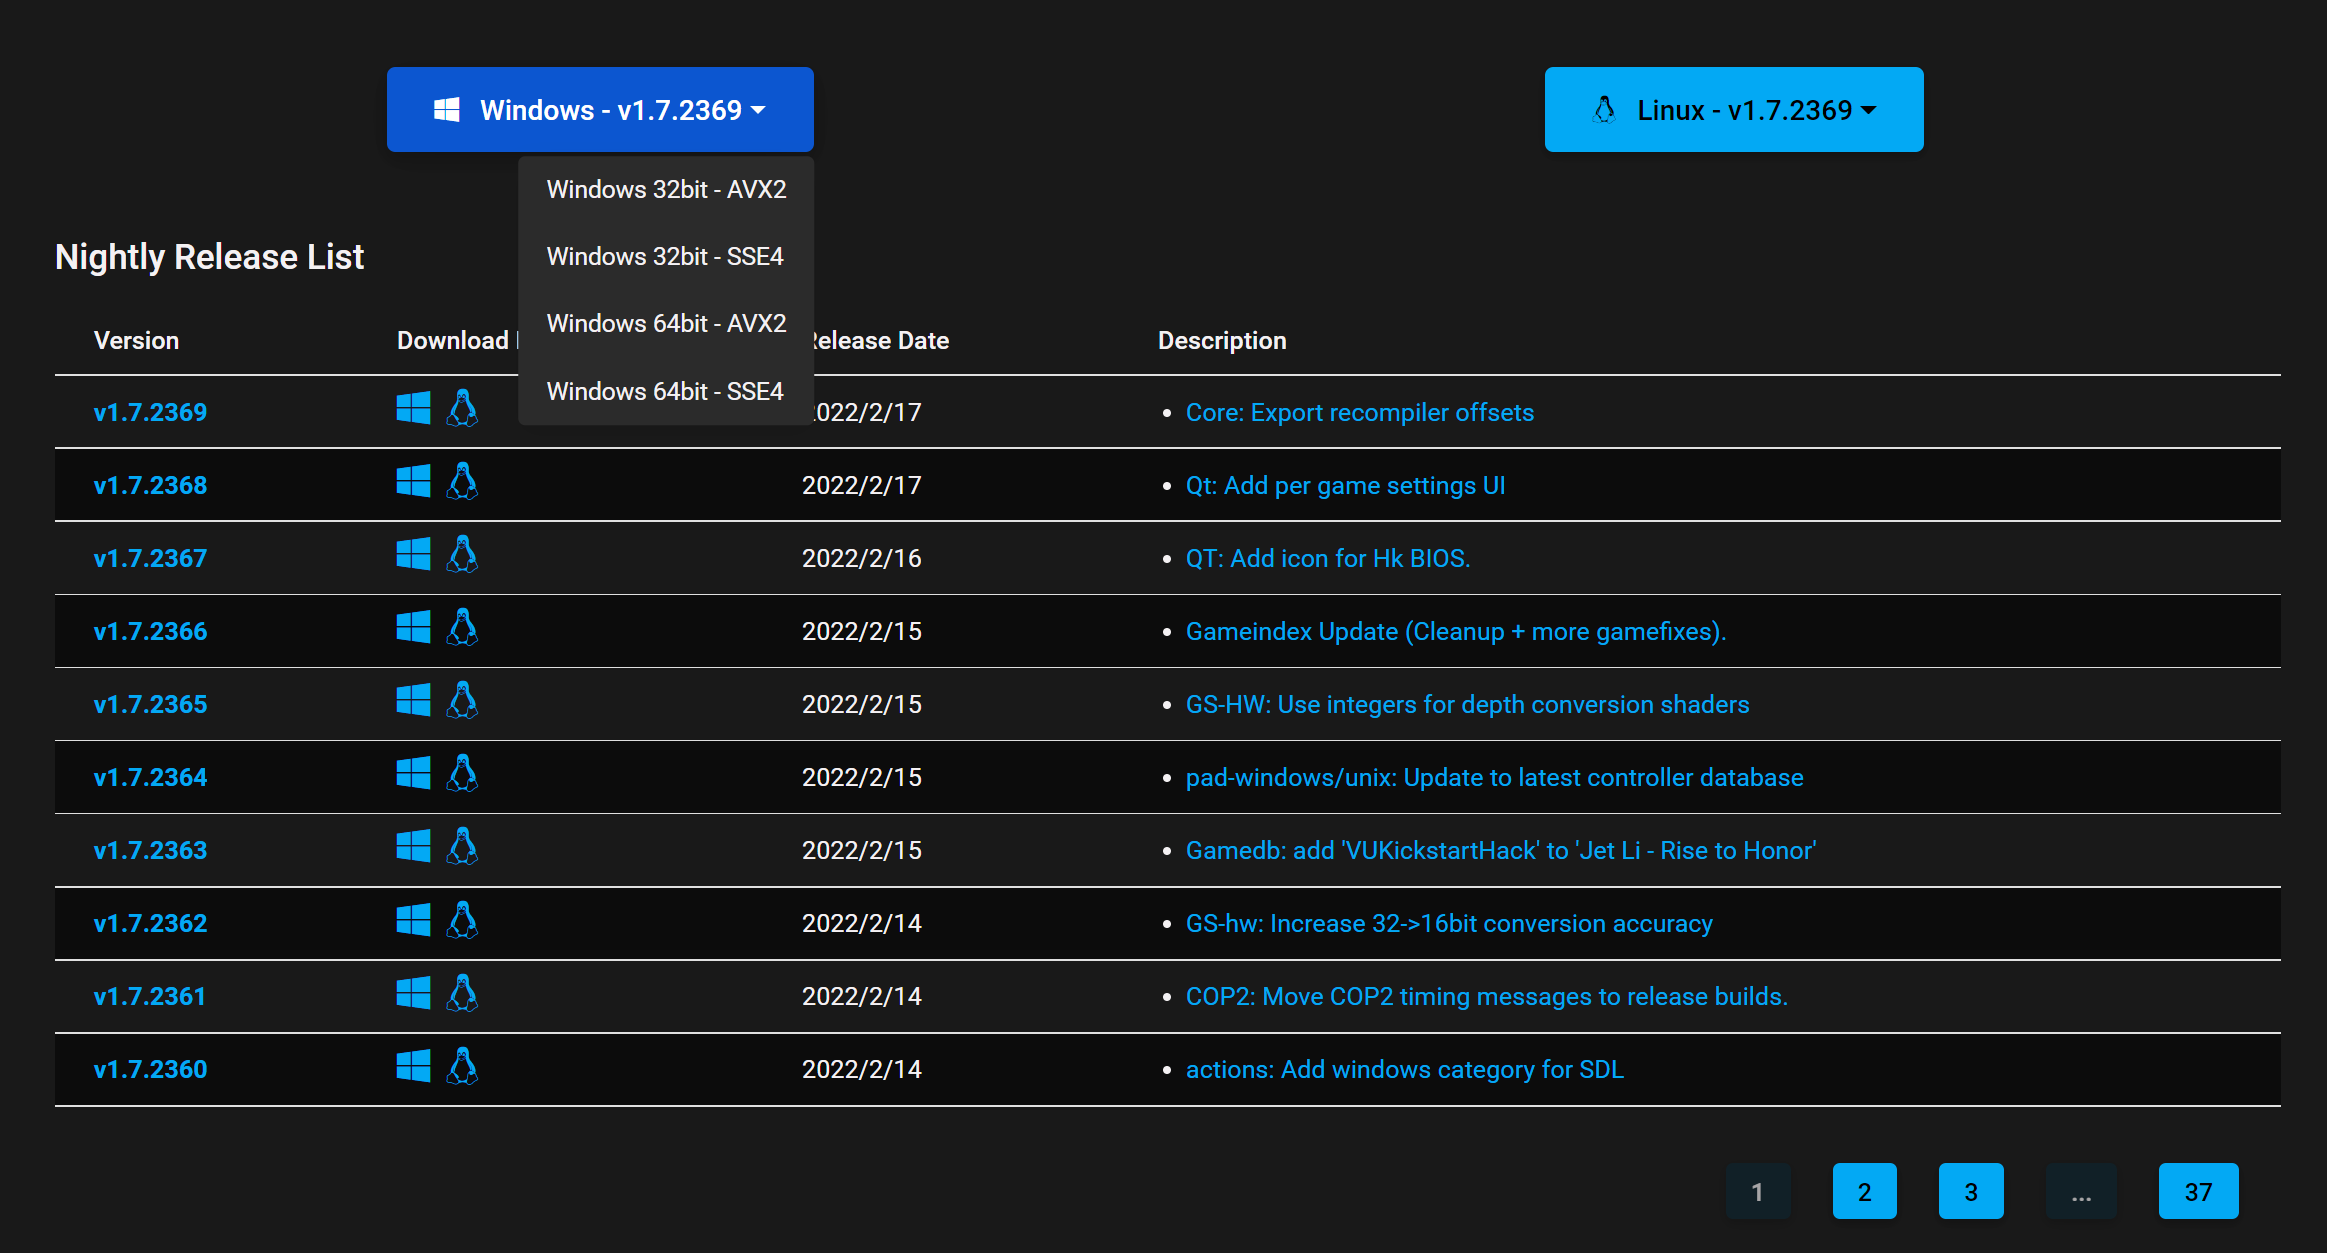Click Windows icon in v1.7.2368 row
The width and height of the screenshot is (2327, 1253).
[413, 481]
